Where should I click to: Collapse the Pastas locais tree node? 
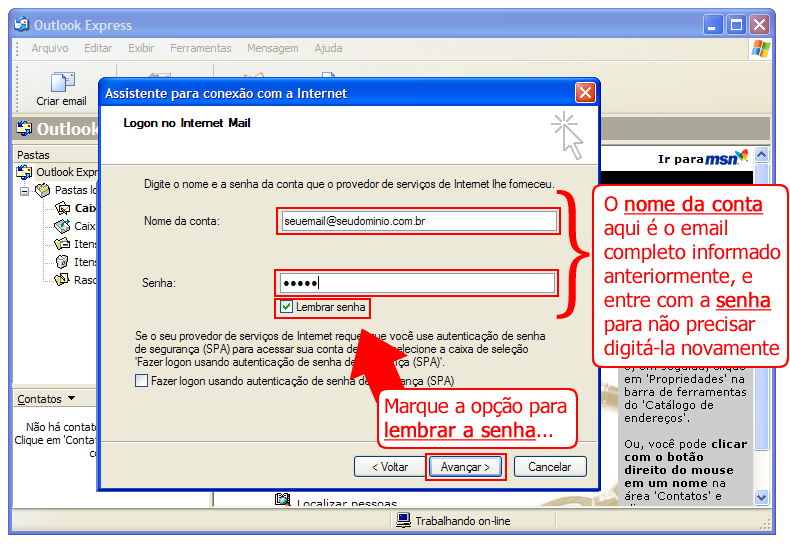click(x=24, y=191)
